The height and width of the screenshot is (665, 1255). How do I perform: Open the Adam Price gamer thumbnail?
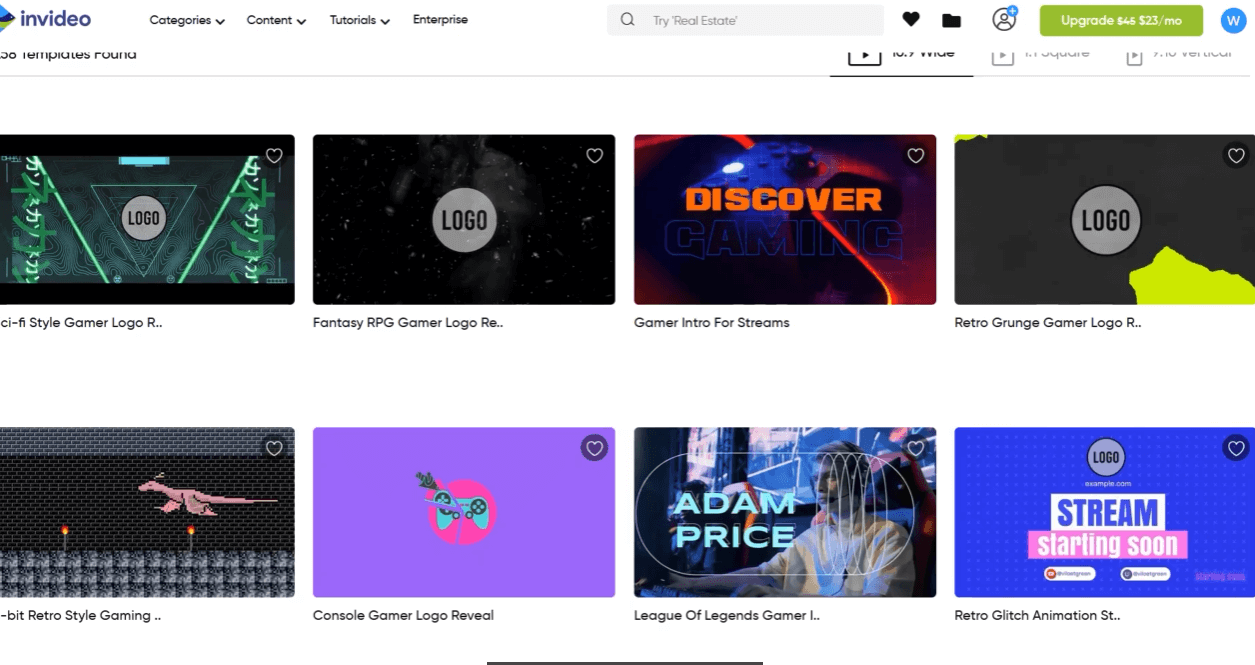pos(785,513)
